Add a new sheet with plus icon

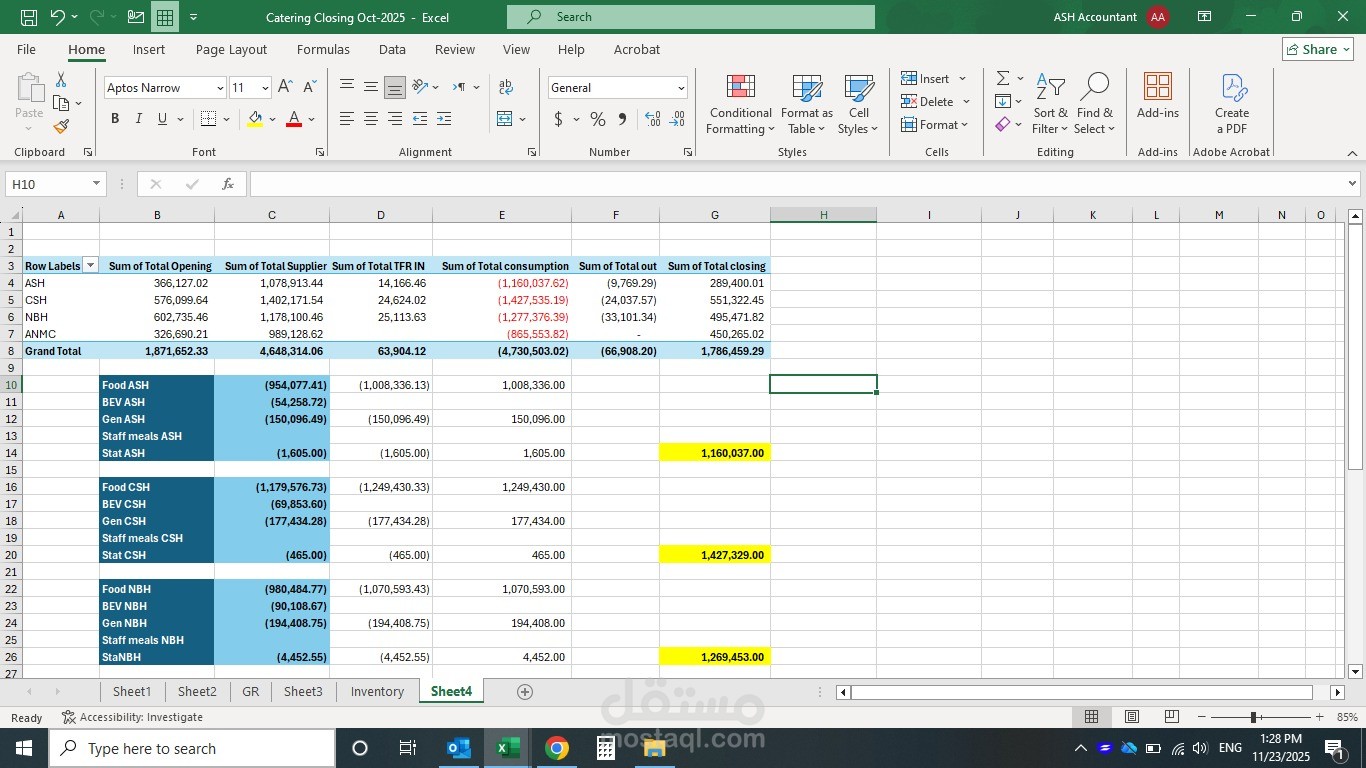[524, 692]
